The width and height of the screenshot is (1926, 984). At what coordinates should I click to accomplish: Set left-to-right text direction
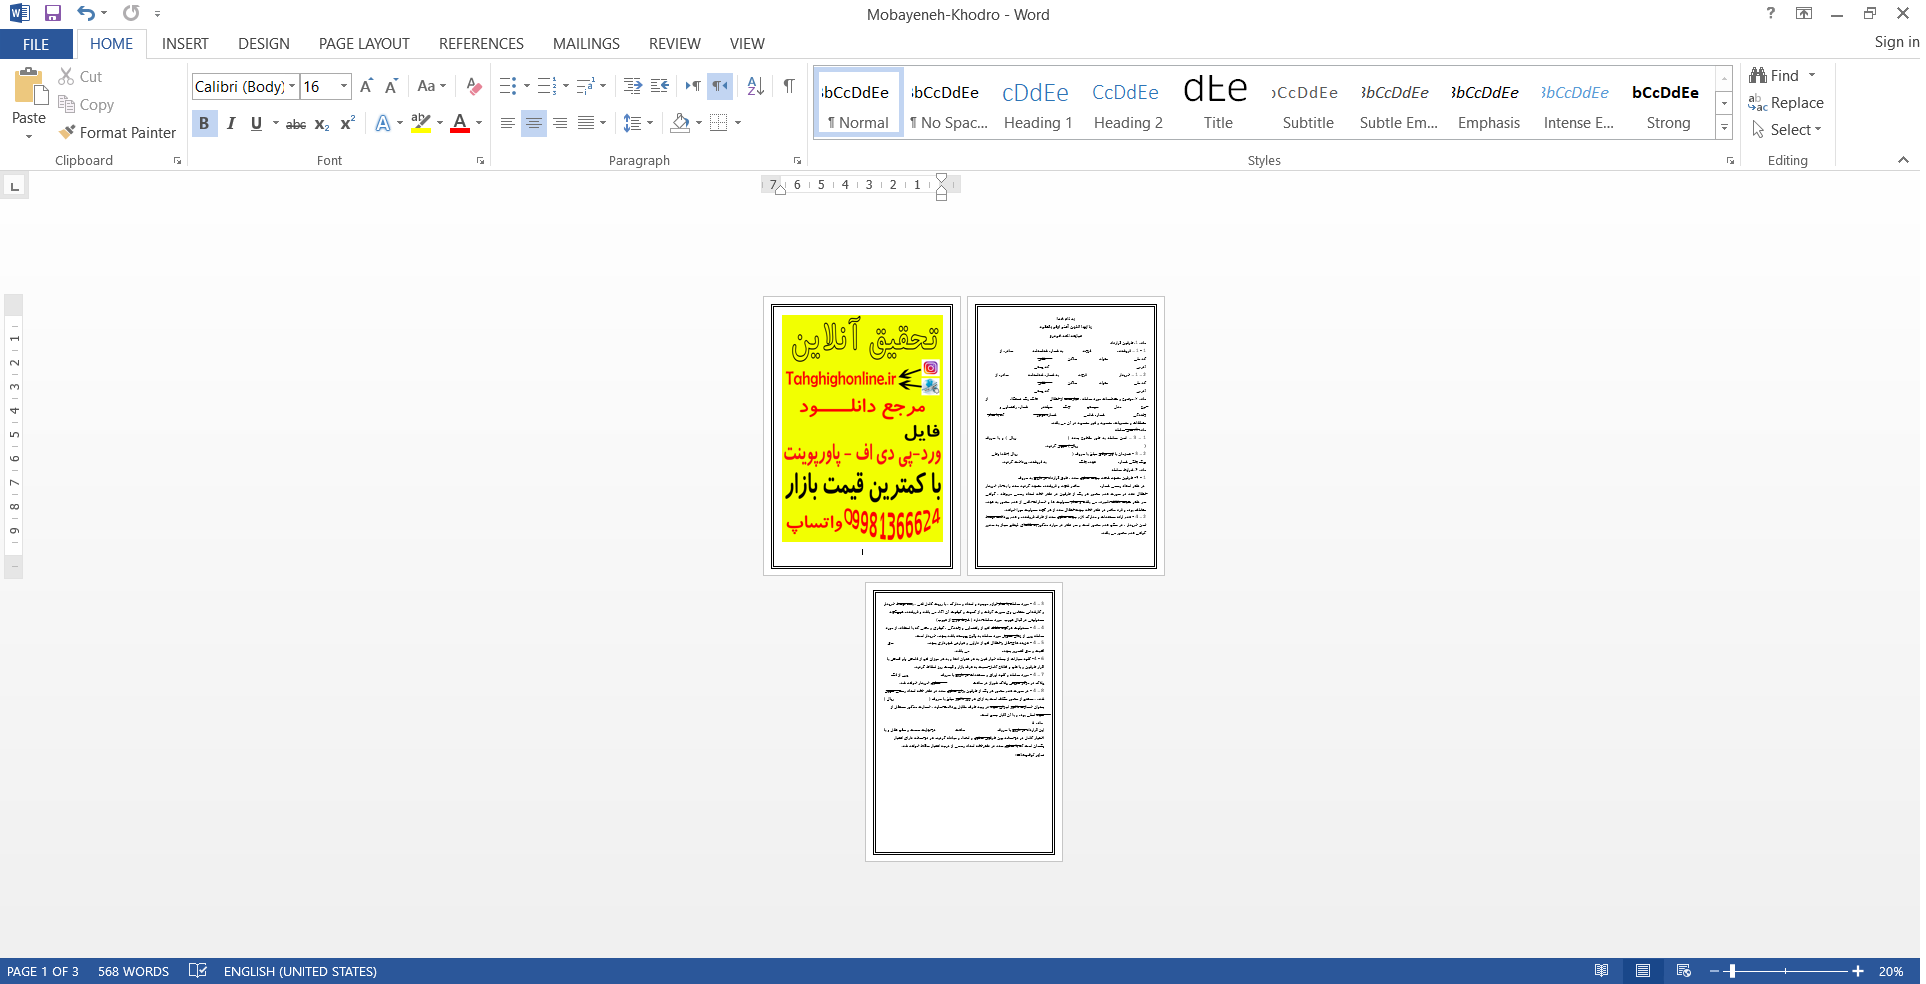(x=693, y=86)
